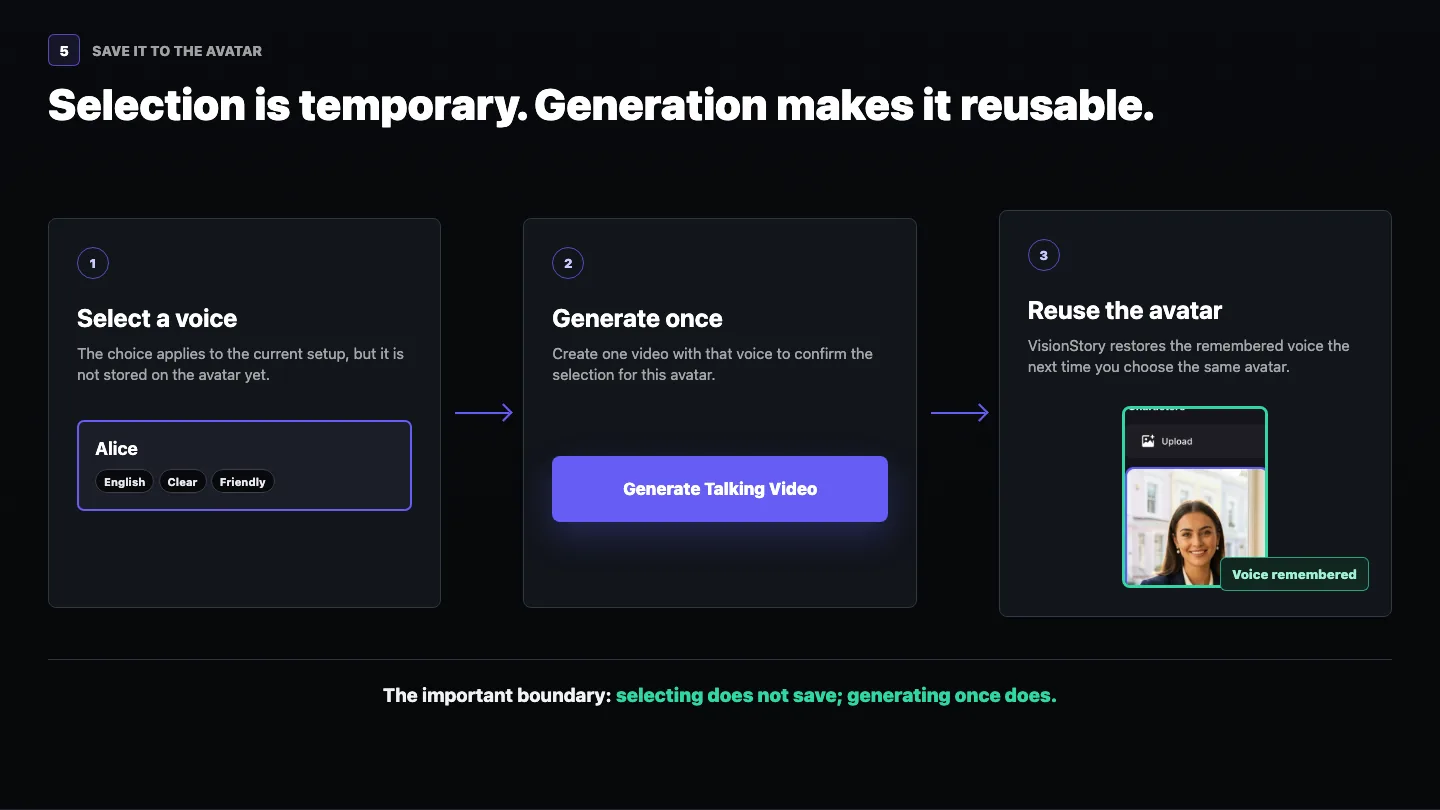The width and height of the screenshot is (1440, 810).
Task: Click the circled number 2 icon
Action: tap(568, 264)
